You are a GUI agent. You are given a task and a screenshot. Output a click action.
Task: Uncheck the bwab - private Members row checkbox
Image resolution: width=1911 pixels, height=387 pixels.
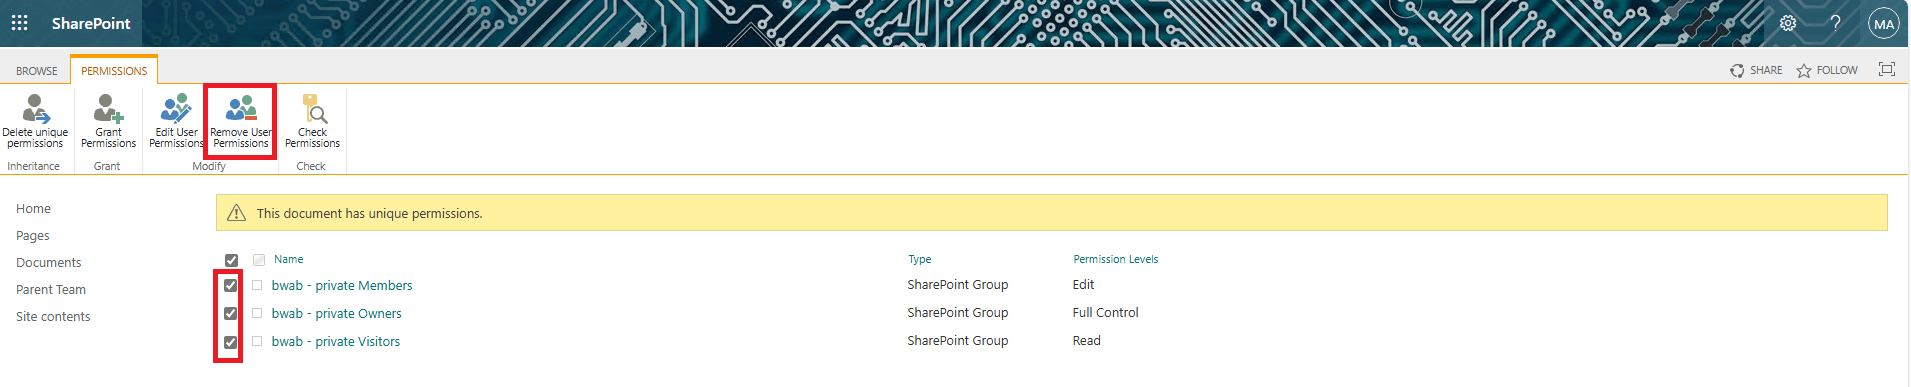pos(230,285)
